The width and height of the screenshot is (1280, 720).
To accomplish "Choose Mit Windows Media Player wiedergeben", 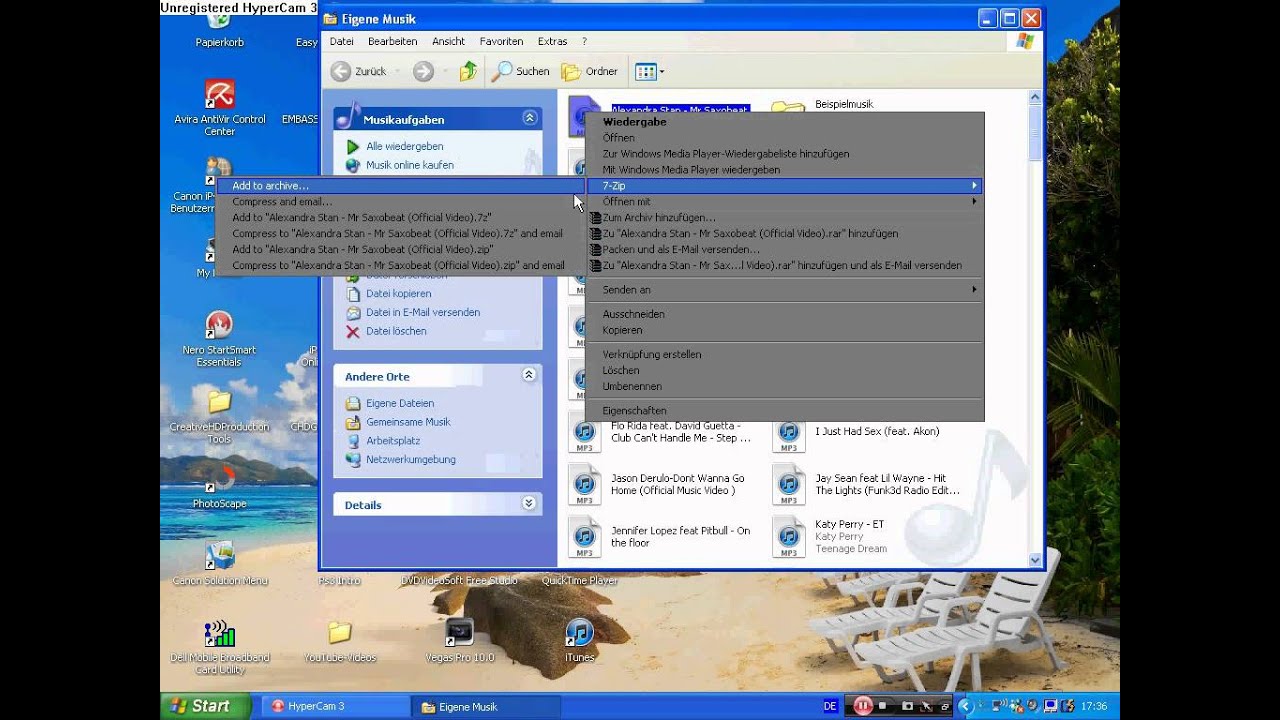I will pos(784,170).
